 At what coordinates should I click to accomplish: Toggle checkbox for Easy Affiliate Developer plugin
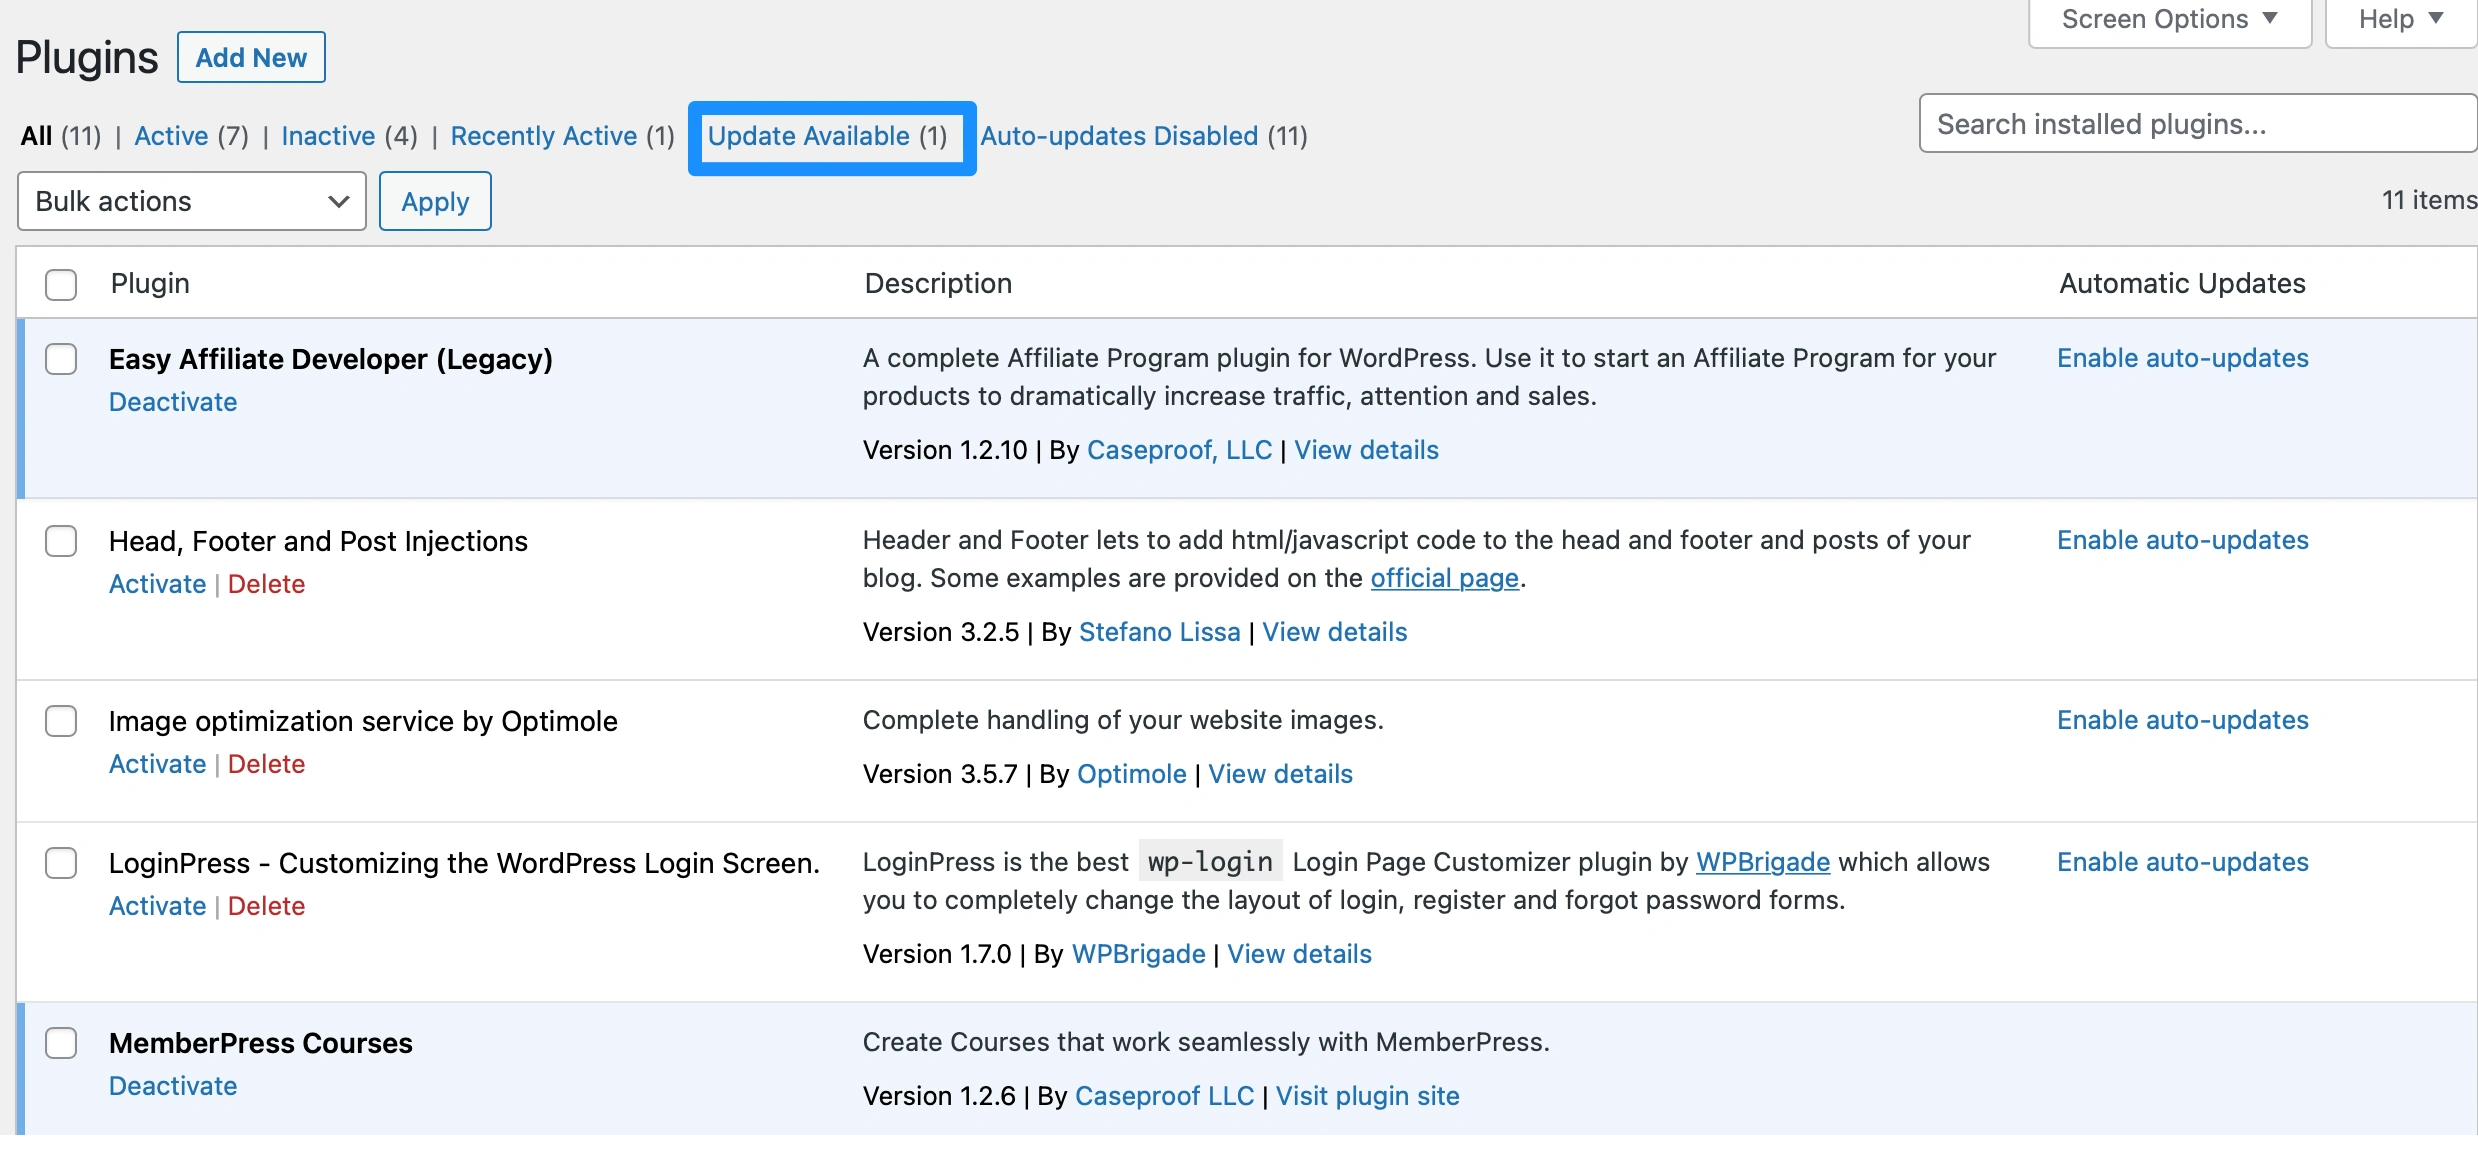pos(60,357)
